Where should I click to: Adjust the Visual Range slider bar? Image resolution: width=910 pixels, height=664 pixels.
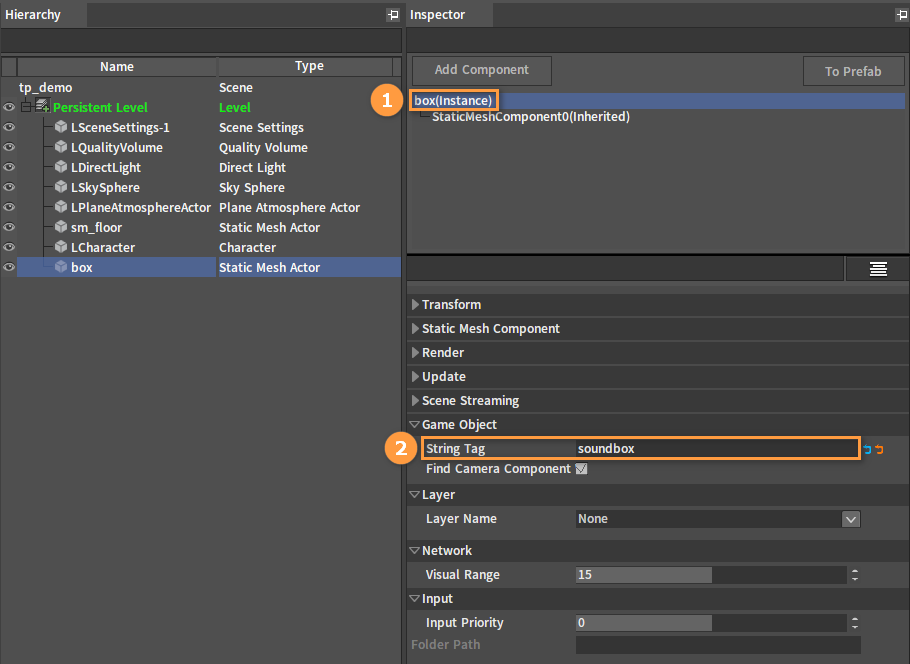711,575
